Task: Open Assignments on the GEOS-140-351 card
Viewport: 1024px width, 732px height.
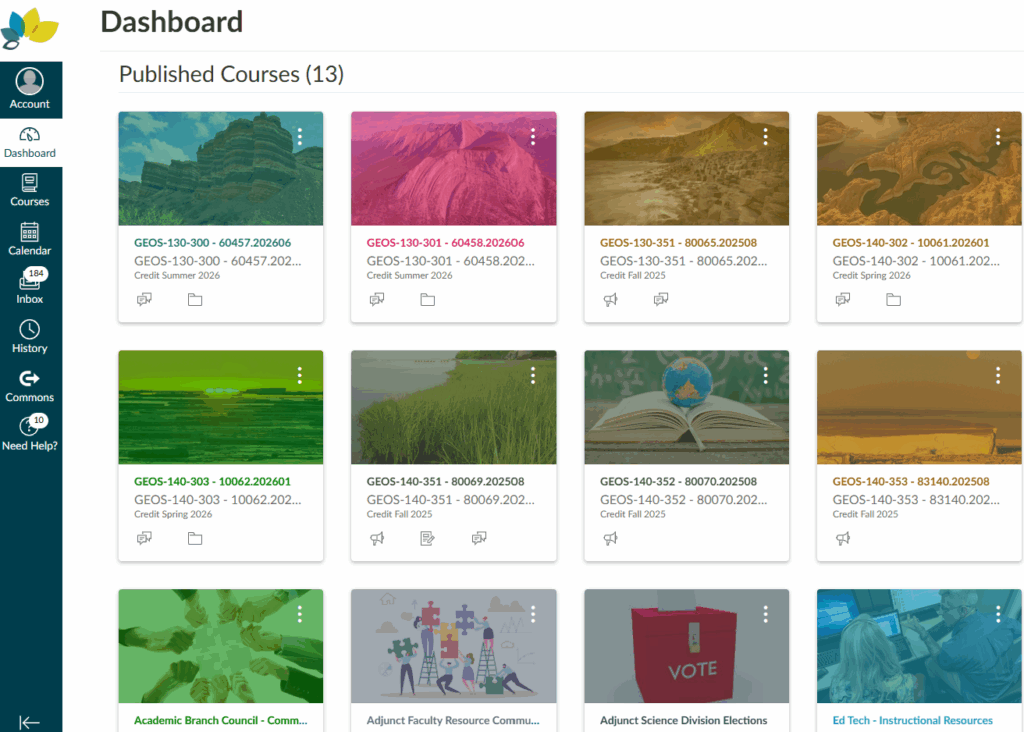Action: (428, 537)
